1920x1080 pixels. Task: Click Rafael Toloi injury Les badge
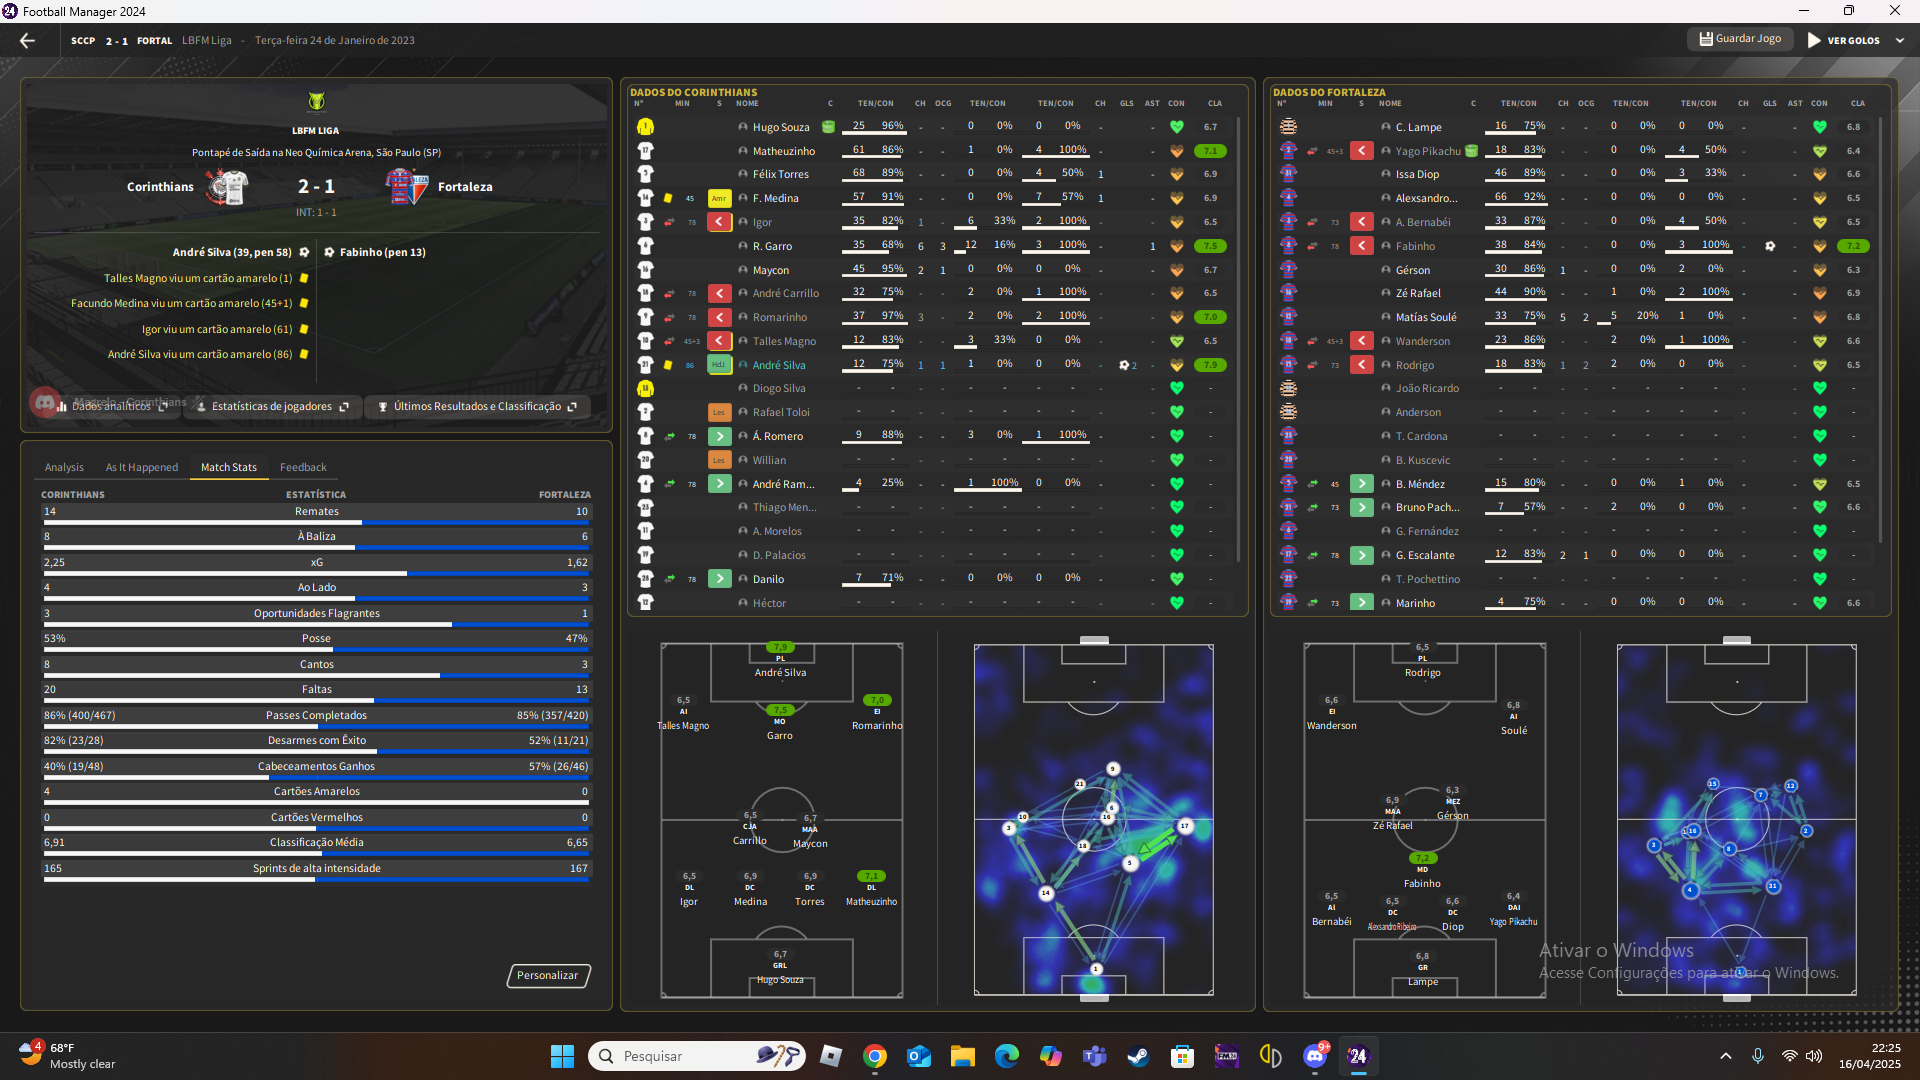[x=719, y=412]
